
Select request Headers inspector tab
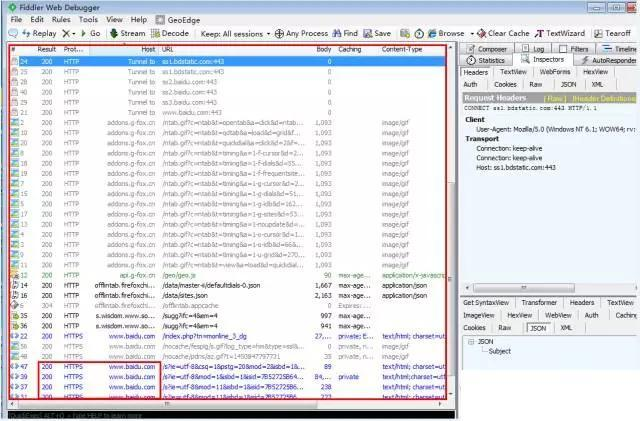(476, 72)
